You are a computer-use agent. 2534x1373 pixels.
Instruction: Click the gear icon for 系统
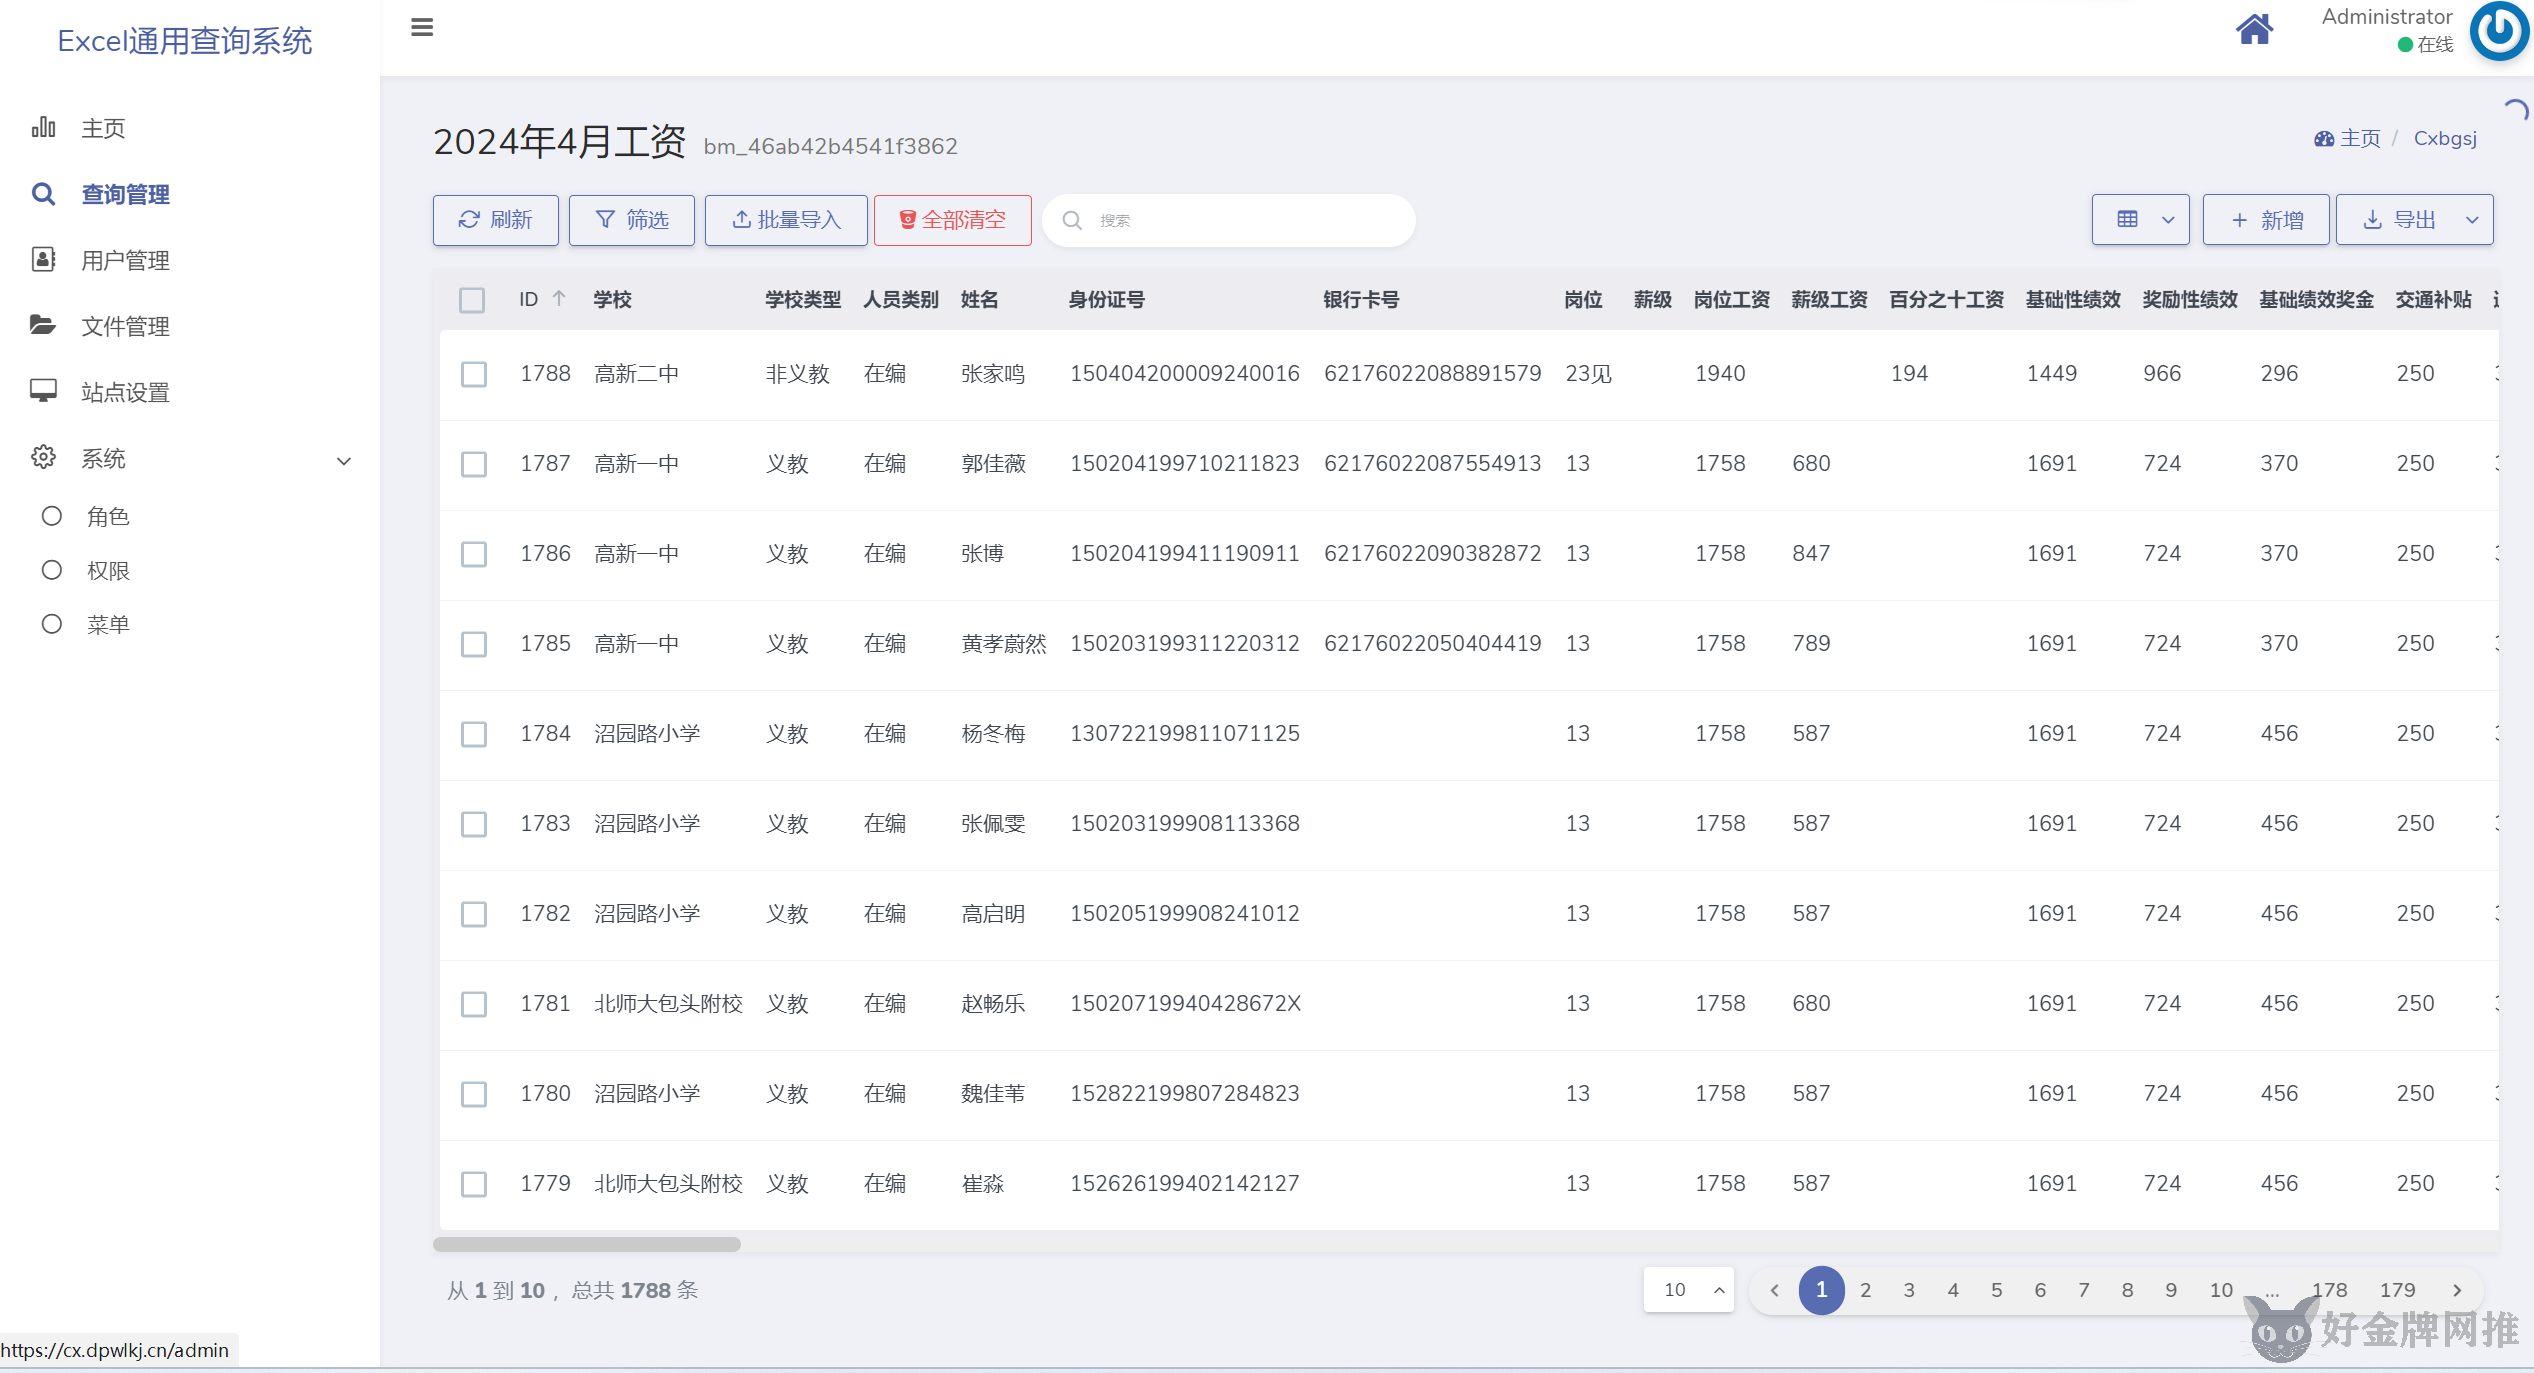point(43,457)
